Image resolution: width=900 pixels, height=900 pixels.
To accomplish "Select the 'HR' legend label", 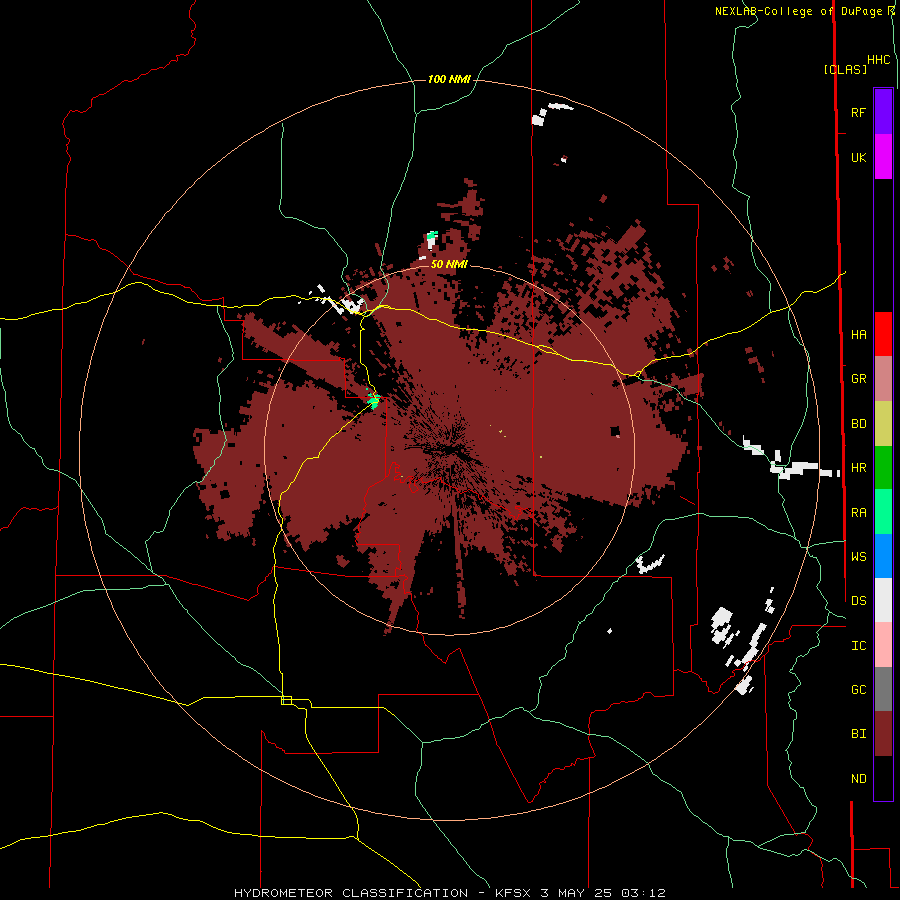I will pos(858,468).
